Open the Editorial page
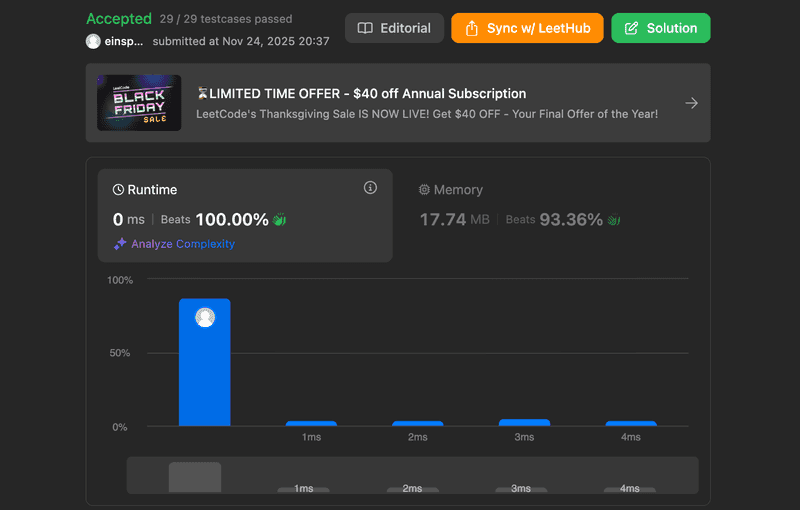 point(394,28)
